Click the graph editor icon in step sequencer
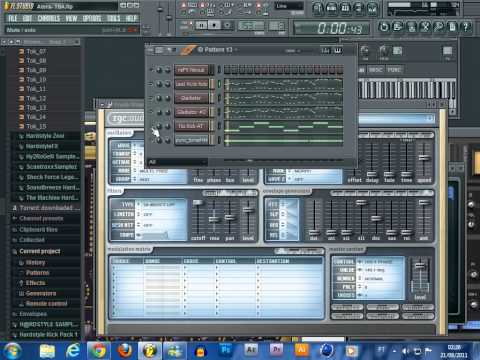The width and height of the screenshot is (480, 360). (325, 51)
